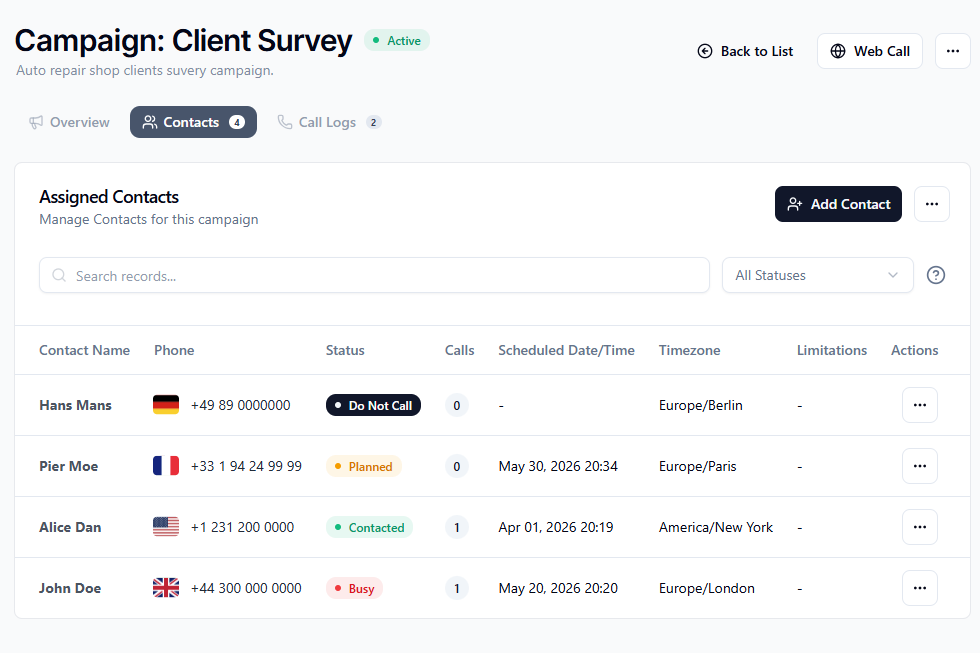
Task: Click scheduled time May 30, 2026 20:34
Action: [x=558, y=466]
